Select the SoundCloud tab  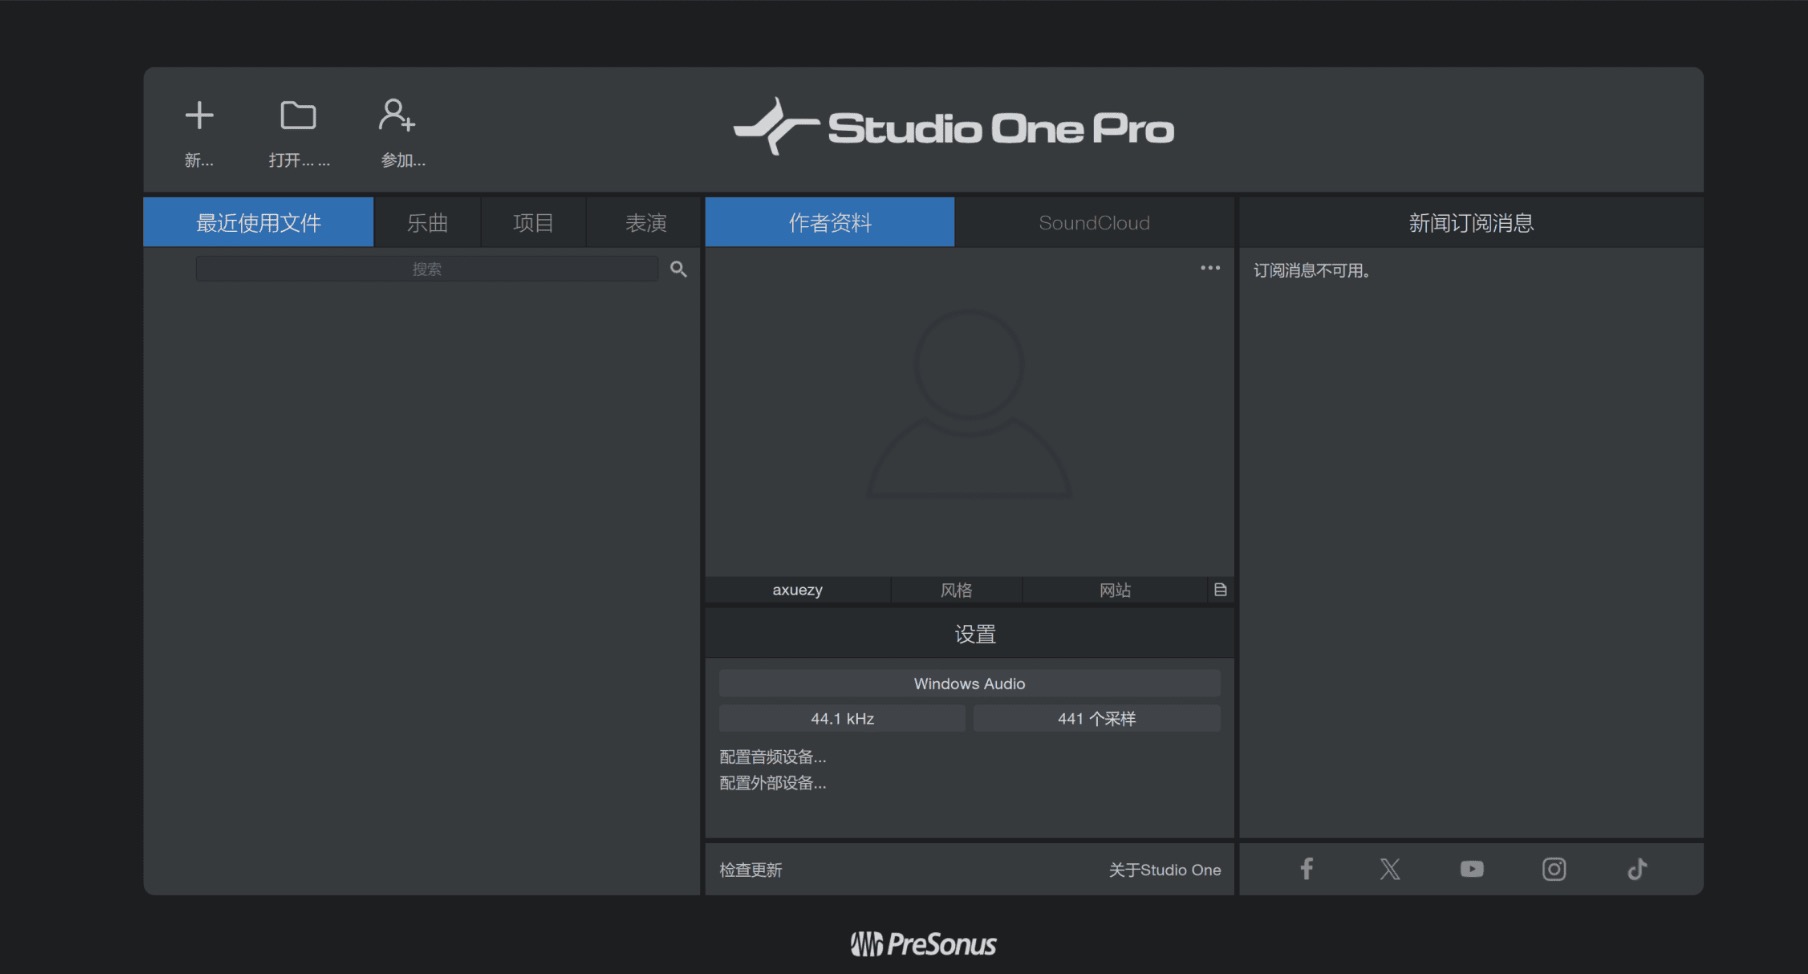tap(1094, 222)
